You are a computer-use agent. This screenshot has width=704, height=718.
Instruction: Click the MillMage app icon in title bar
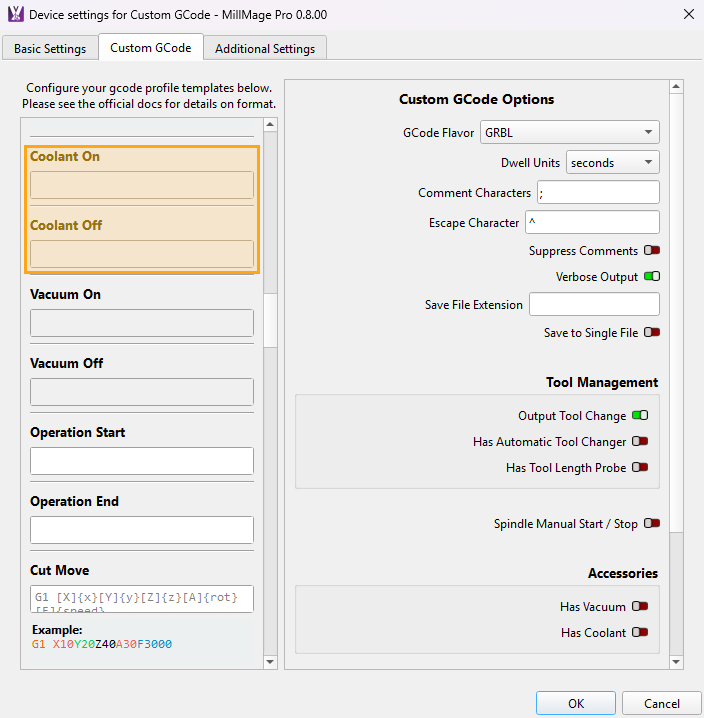14,15
